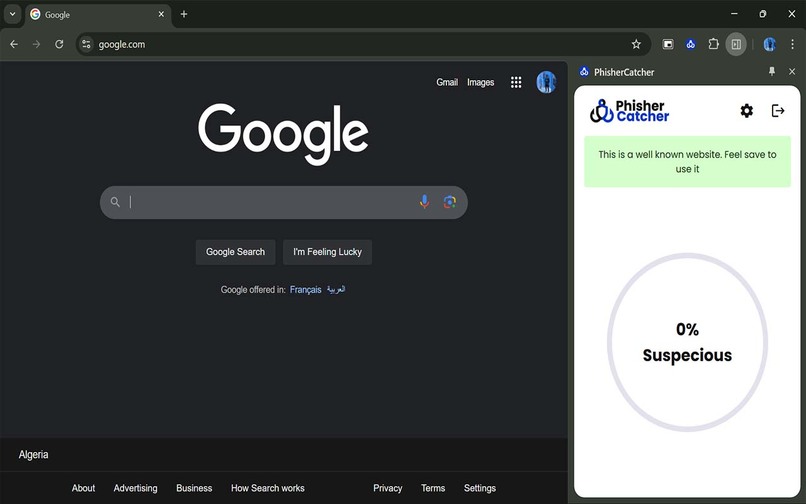Open a new tab with the plus
The width and height of the screenshot is (806, 504).
click(x=184, y=14)
